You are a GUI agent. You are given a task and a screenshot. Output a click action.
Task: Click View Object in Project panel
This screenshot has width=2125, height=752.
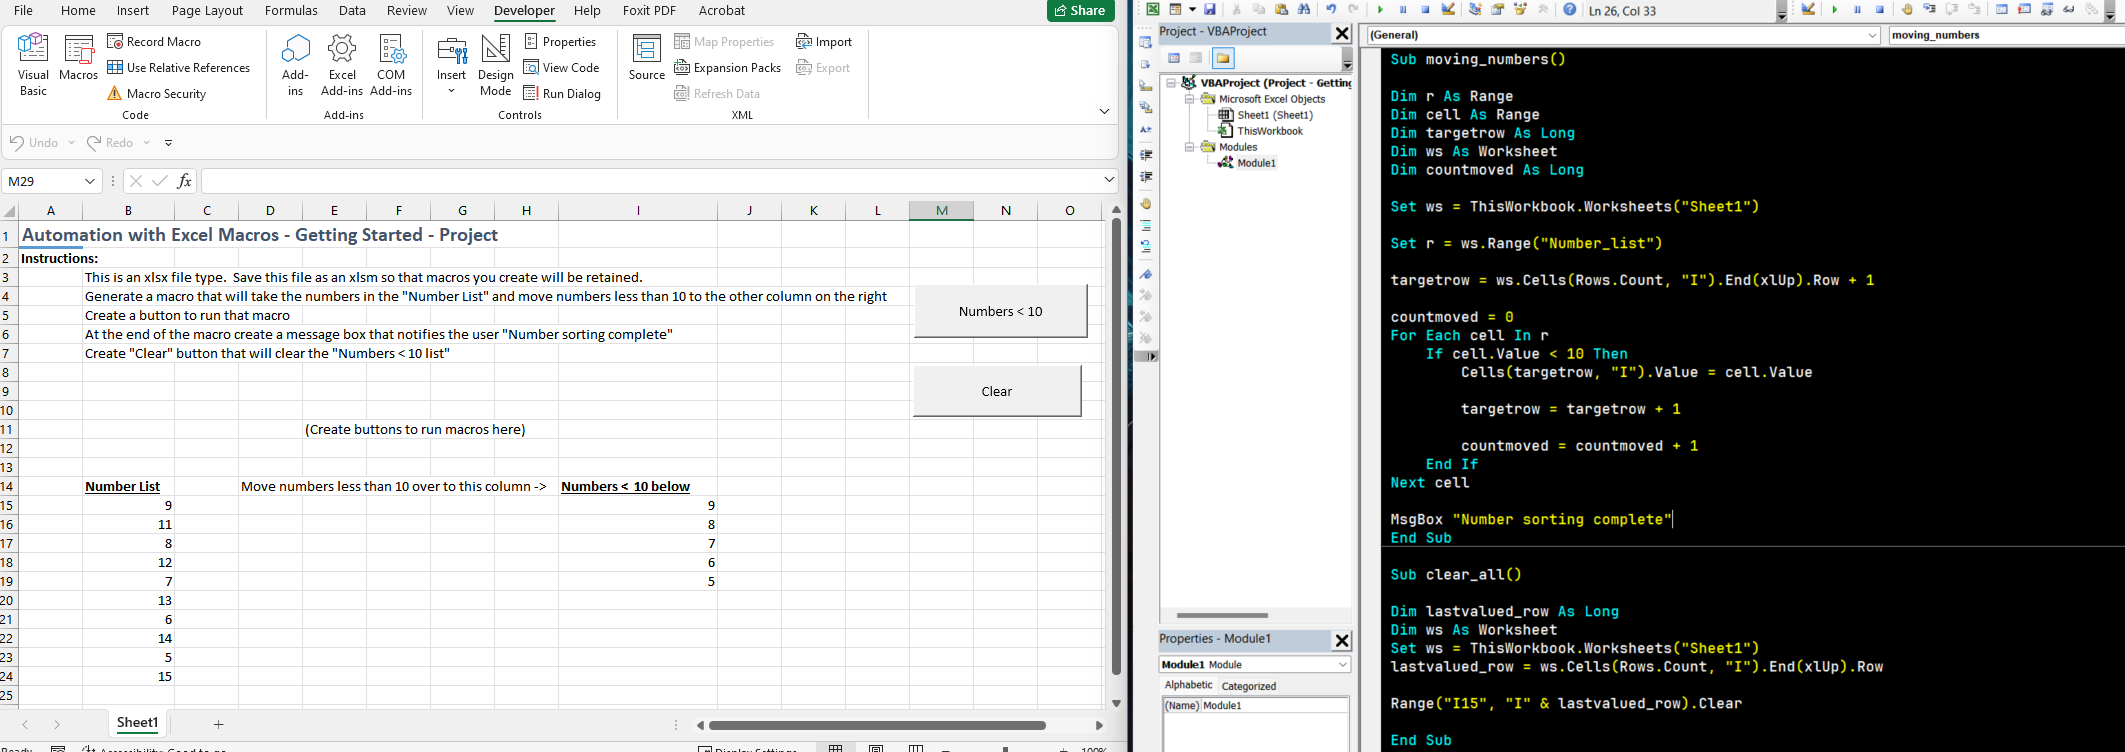click(1196, 58)
